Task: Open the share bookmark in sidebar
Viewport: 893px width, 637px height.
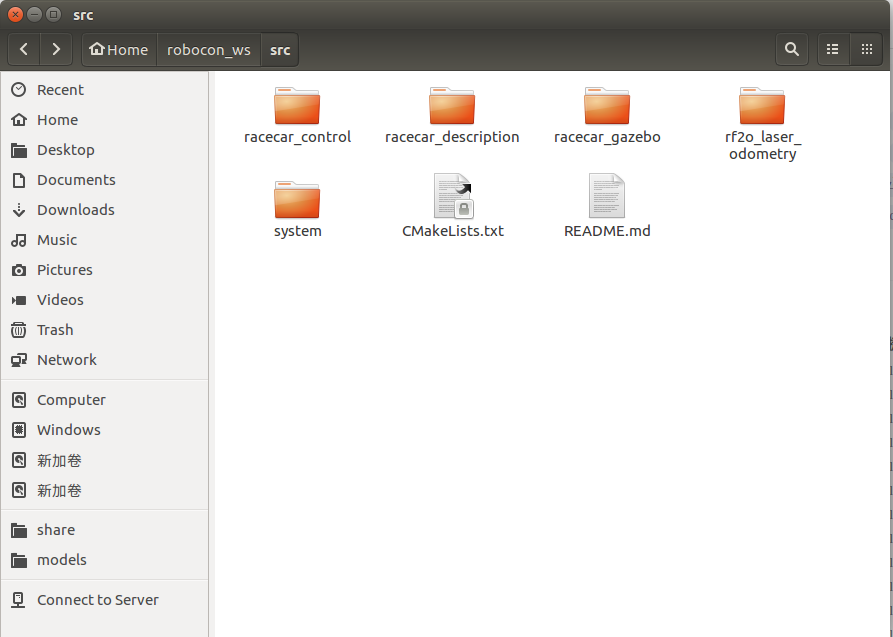Action: click(x=105, y=530)
